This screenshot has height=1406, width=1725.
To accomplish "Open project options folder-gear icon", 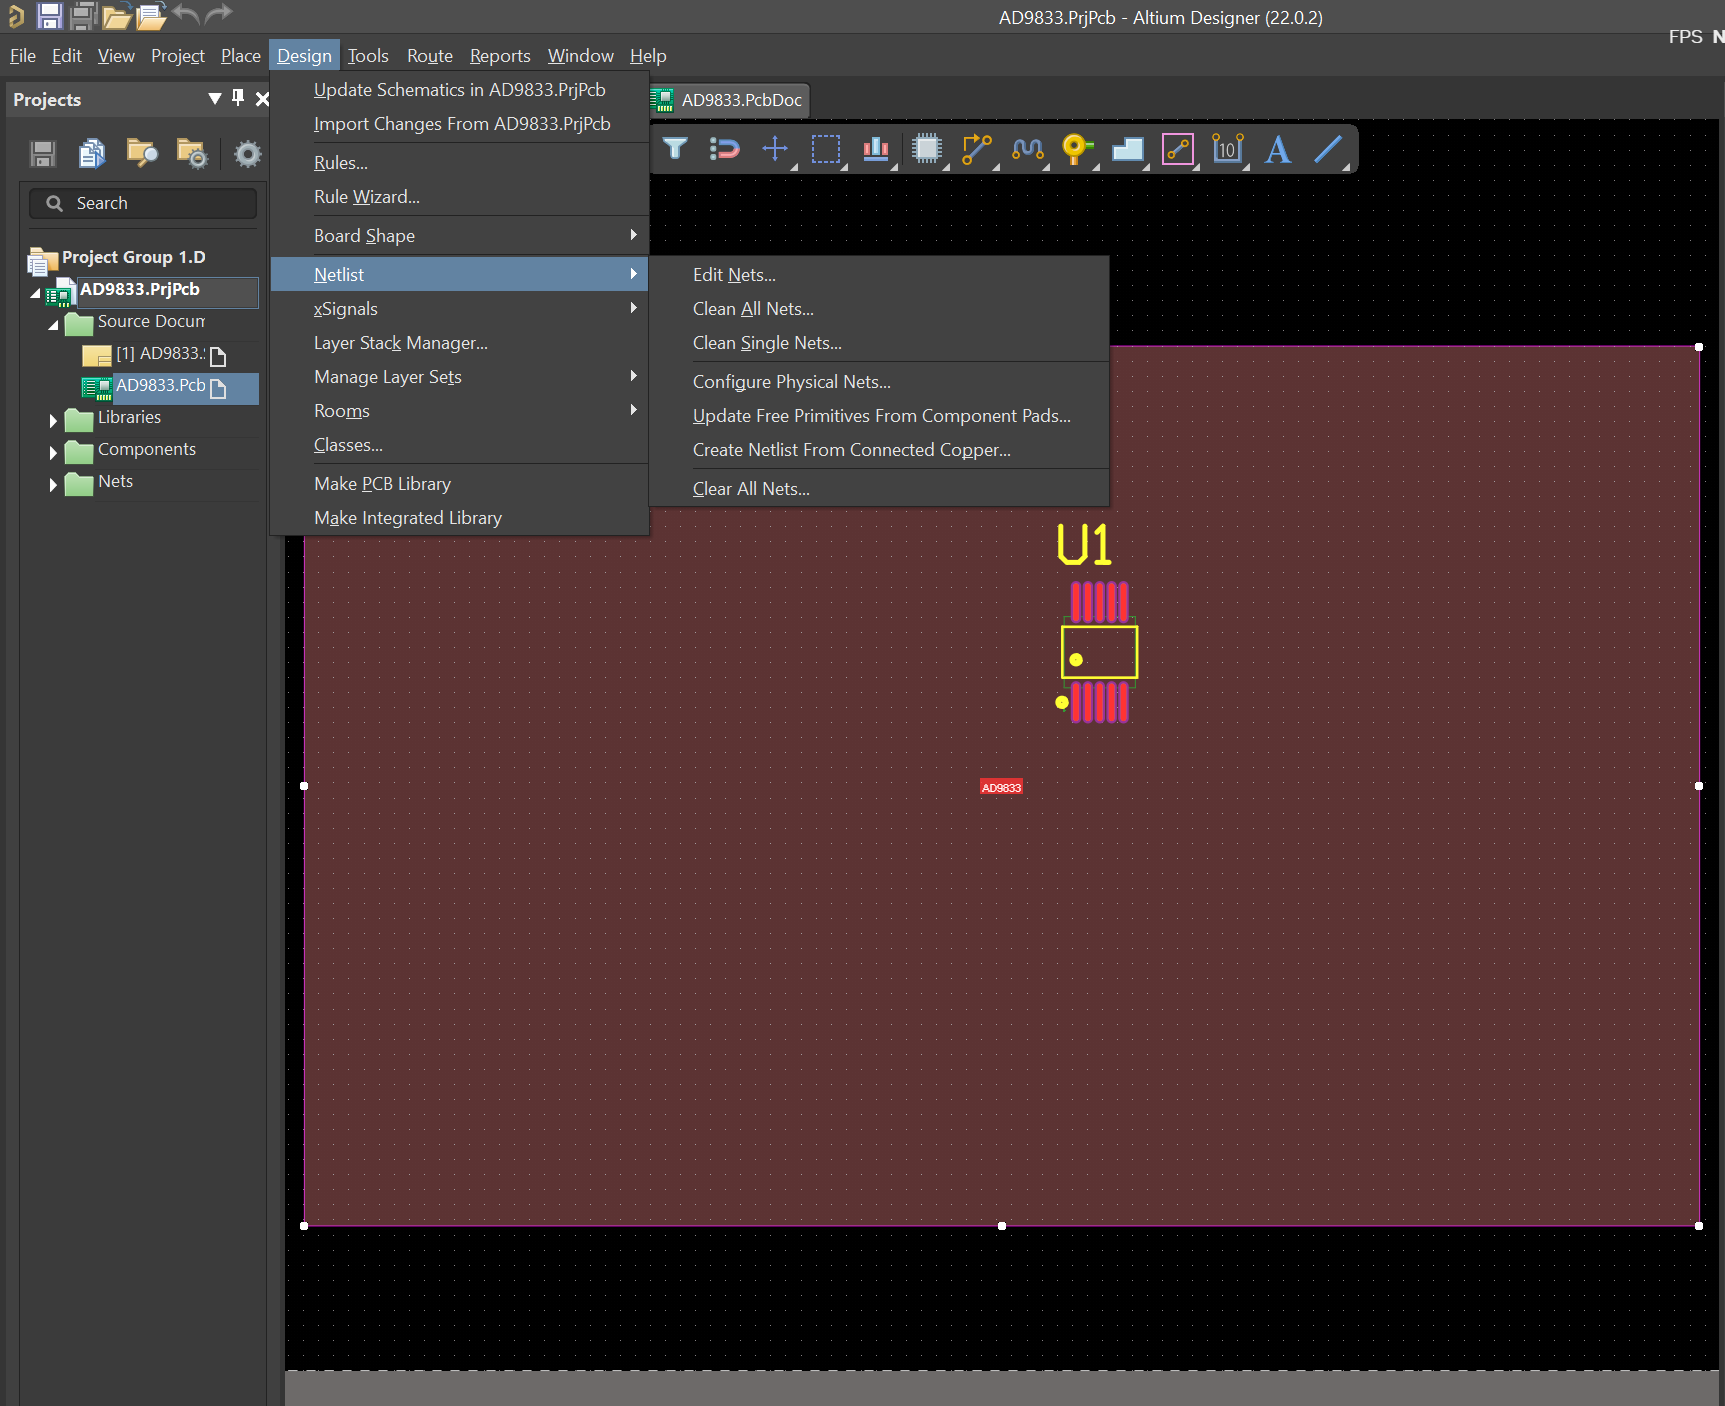I will 192,153.
